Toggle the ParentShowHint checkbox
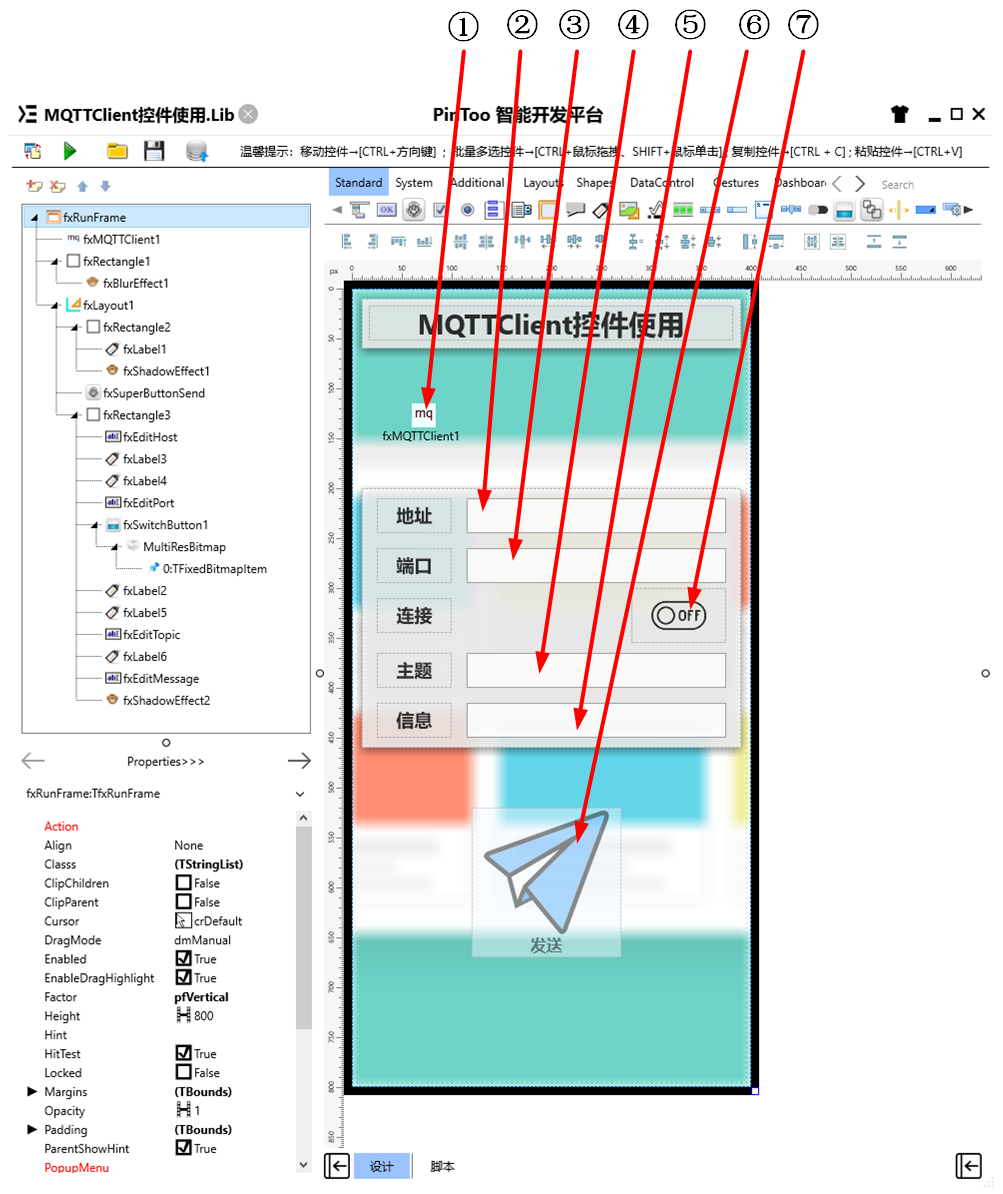Screen dimensions: 1003x1194 [183, 1148]
